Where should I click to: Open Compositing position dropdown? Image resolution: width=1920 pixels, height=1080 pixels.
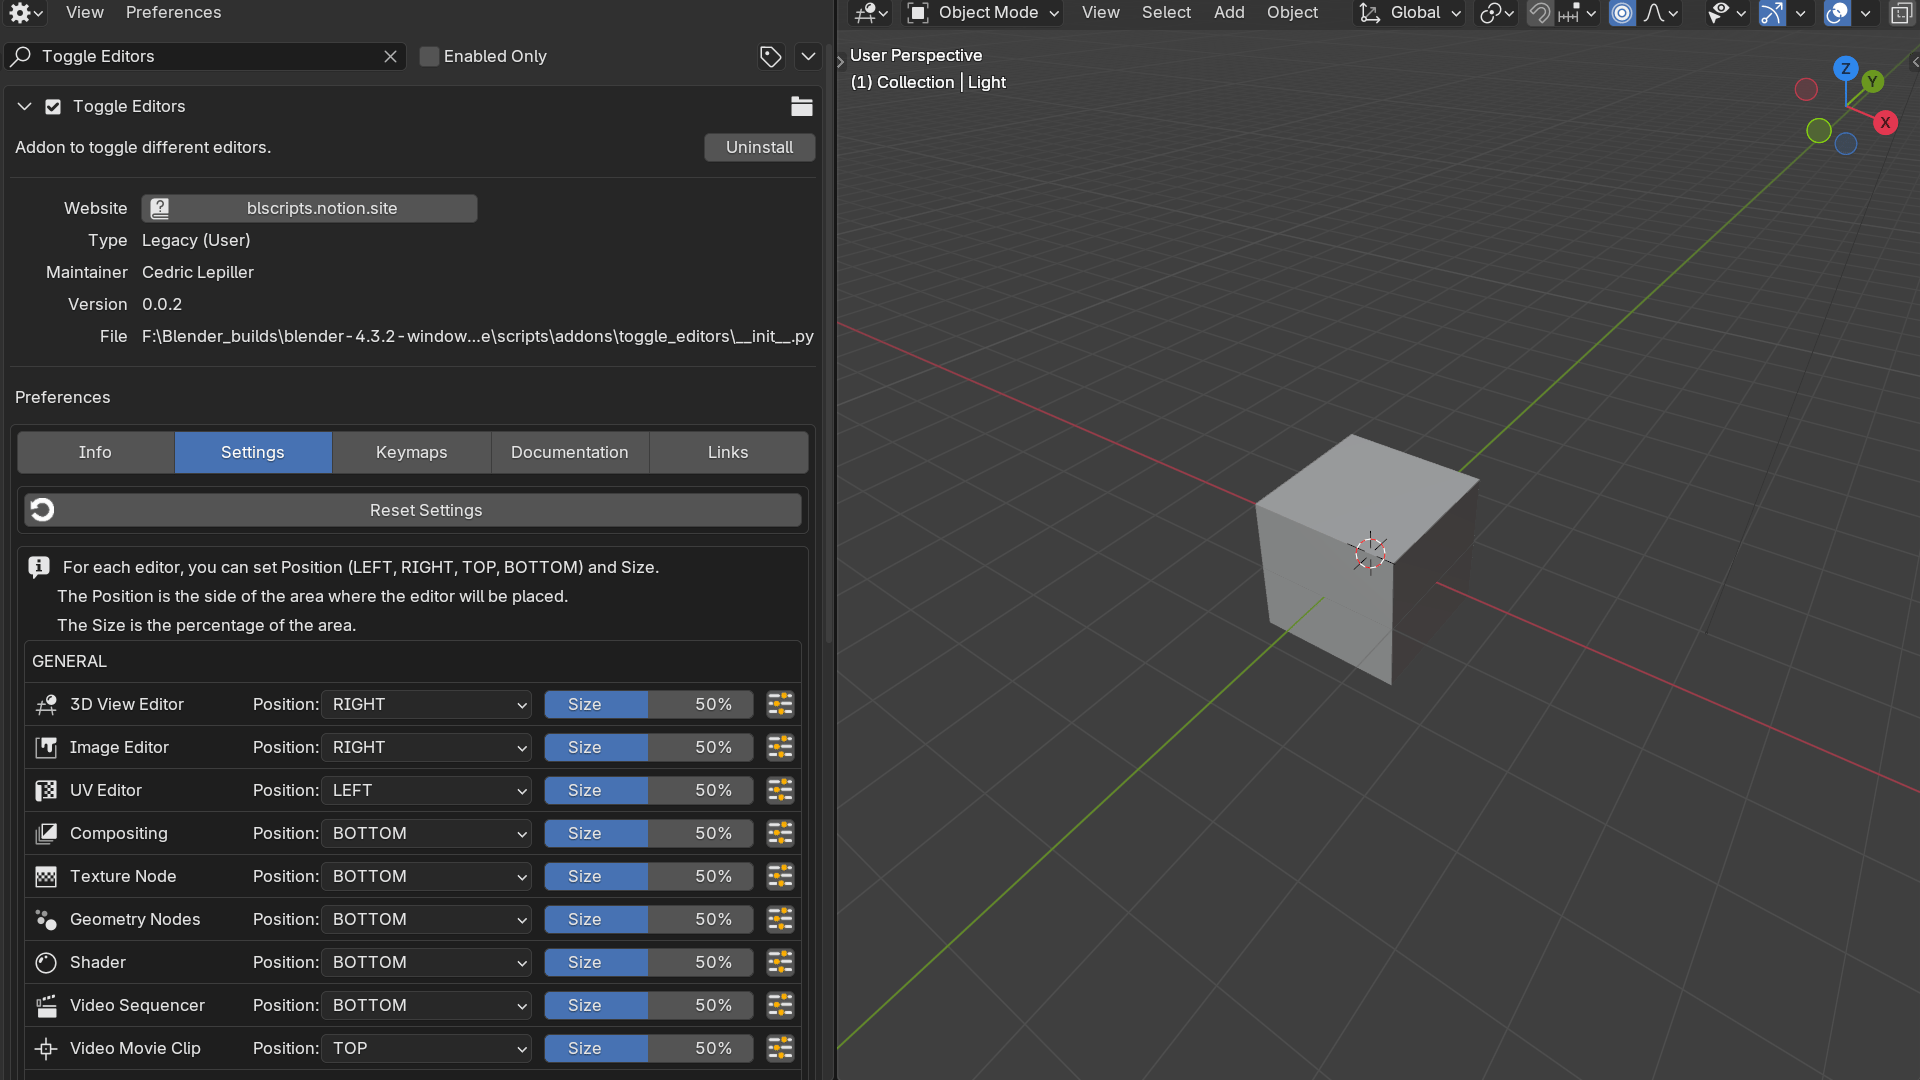[426, 833]
